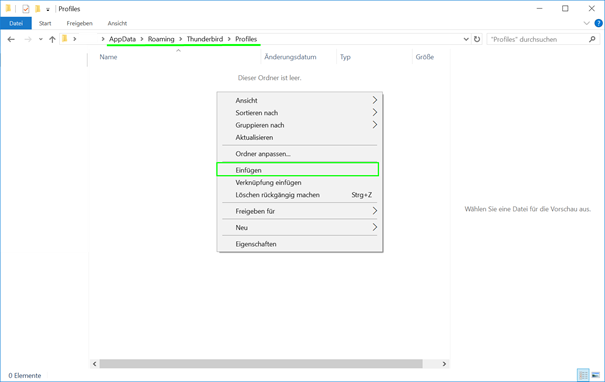Click Thunderbird in the address path
The height and width of the screenshot is (382, 605).
(205, 39)
